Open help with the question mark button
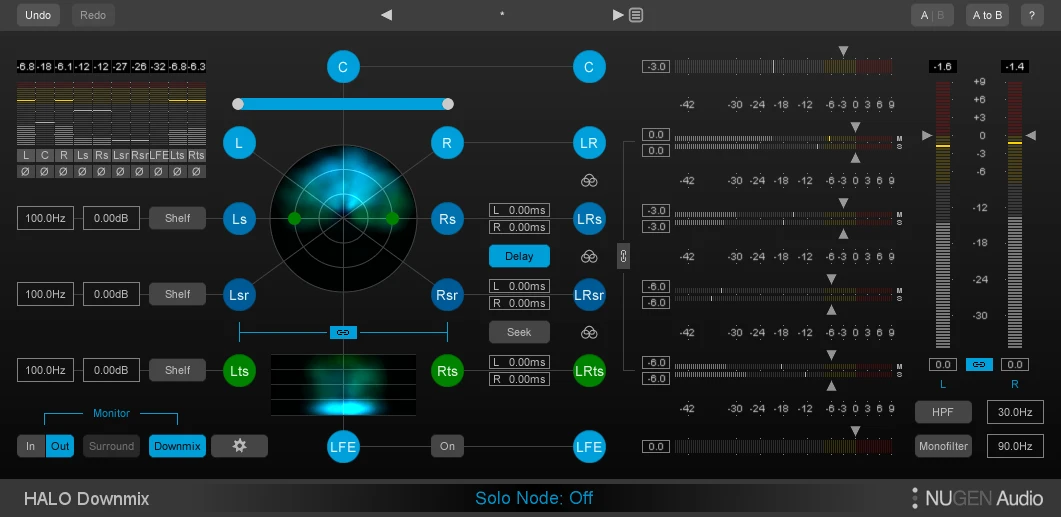The width and height of the screenshot is (1061, 517). [x=1030, y=15]
